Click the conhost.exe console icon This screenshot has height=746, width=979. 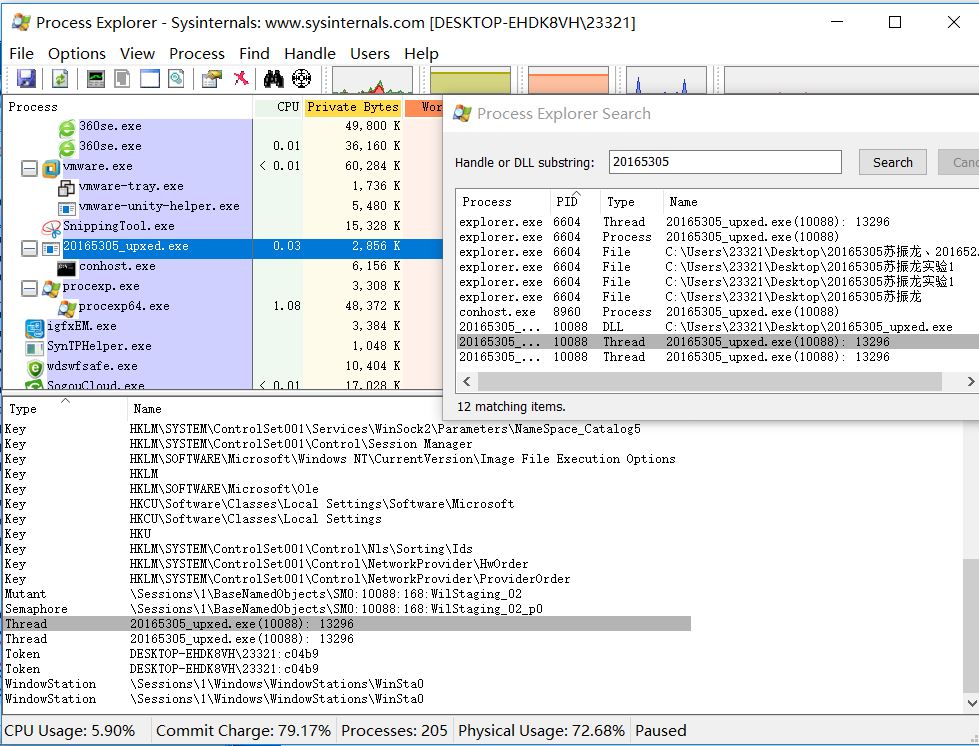click(66, 268)
